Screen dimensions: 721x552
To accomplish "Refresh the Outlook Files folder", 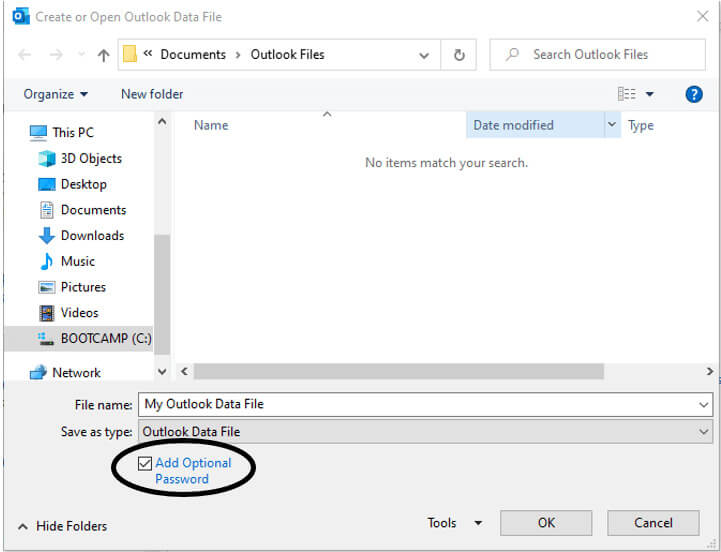I will [x=459, y=55].
